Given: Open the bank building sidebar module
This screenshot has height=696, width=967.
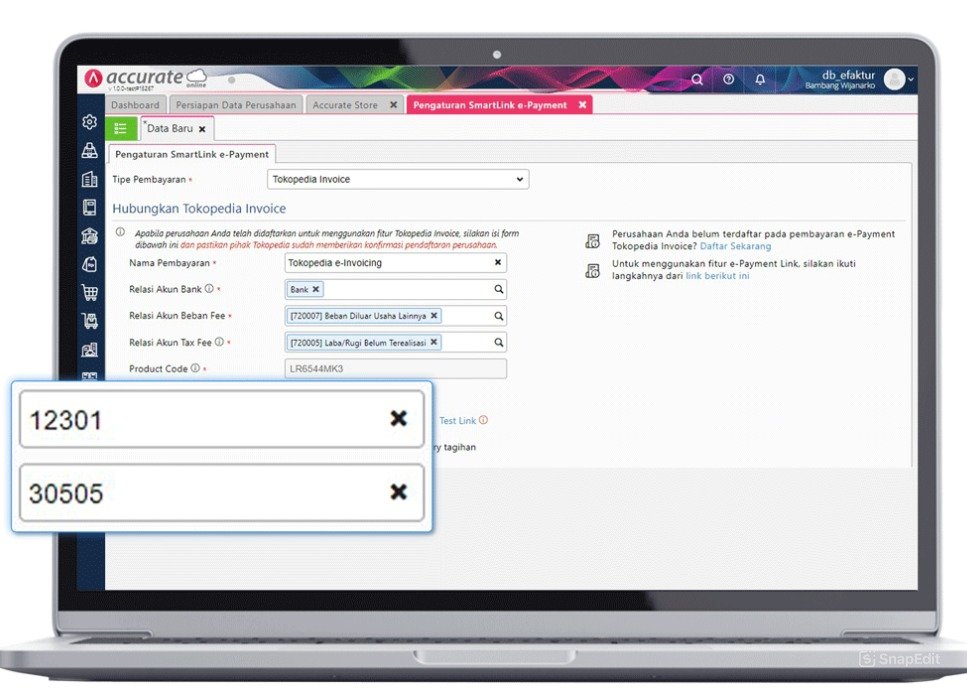Looking at the screenshot, I should tap(89, 235).
